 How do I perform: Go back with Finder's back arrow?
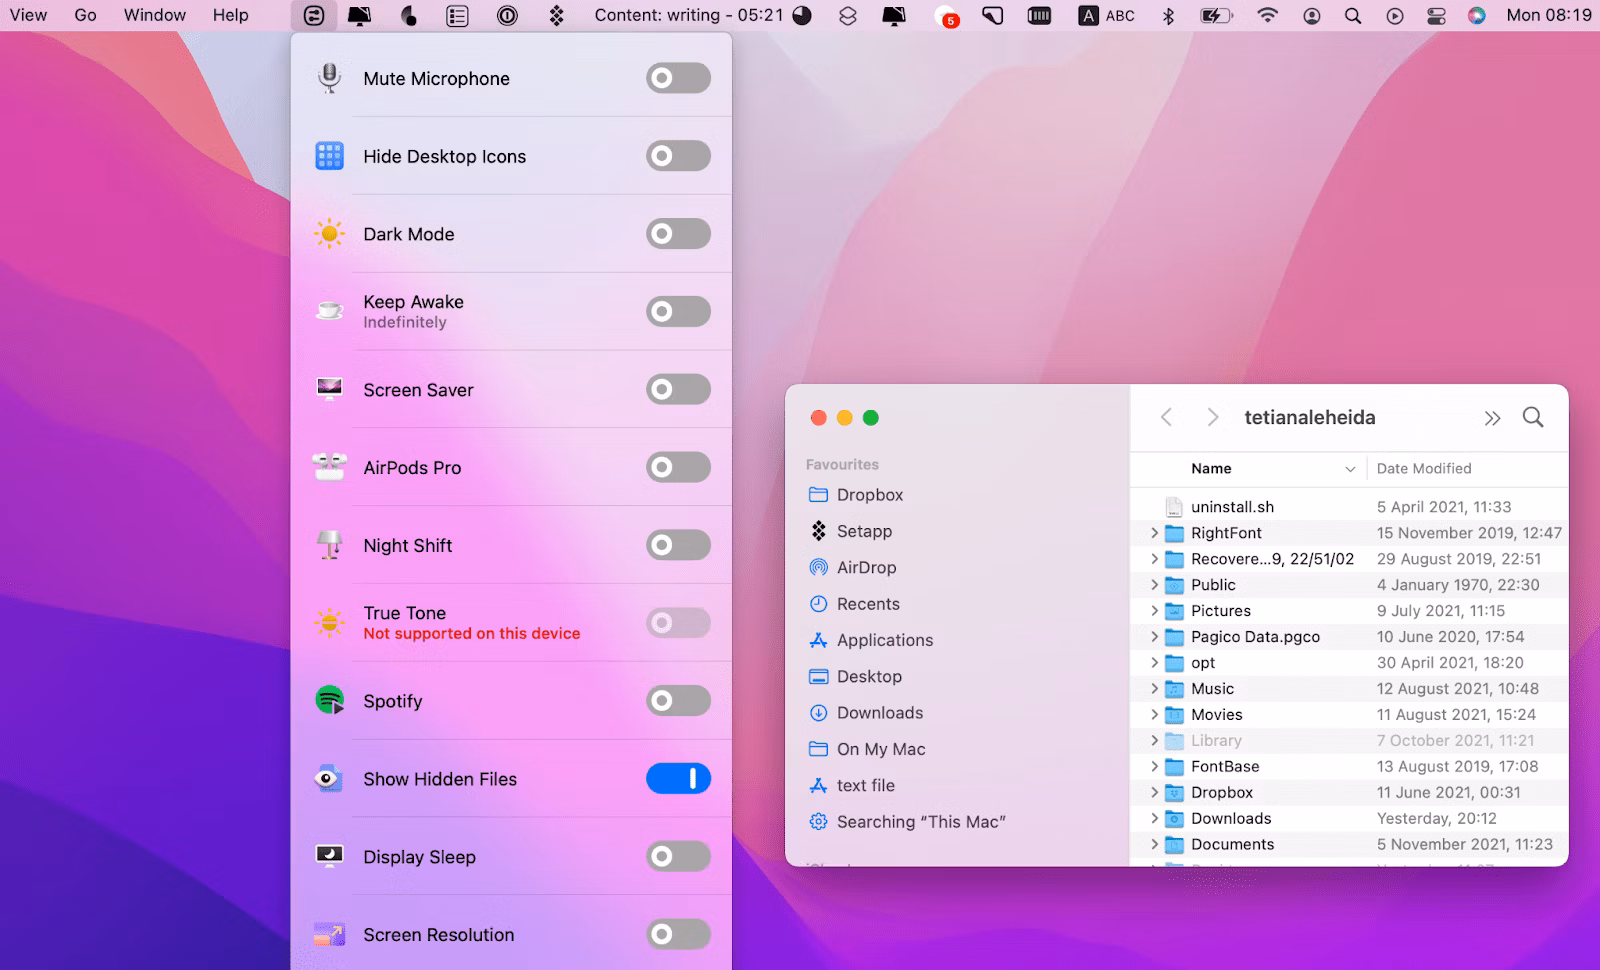[1166, 417]
